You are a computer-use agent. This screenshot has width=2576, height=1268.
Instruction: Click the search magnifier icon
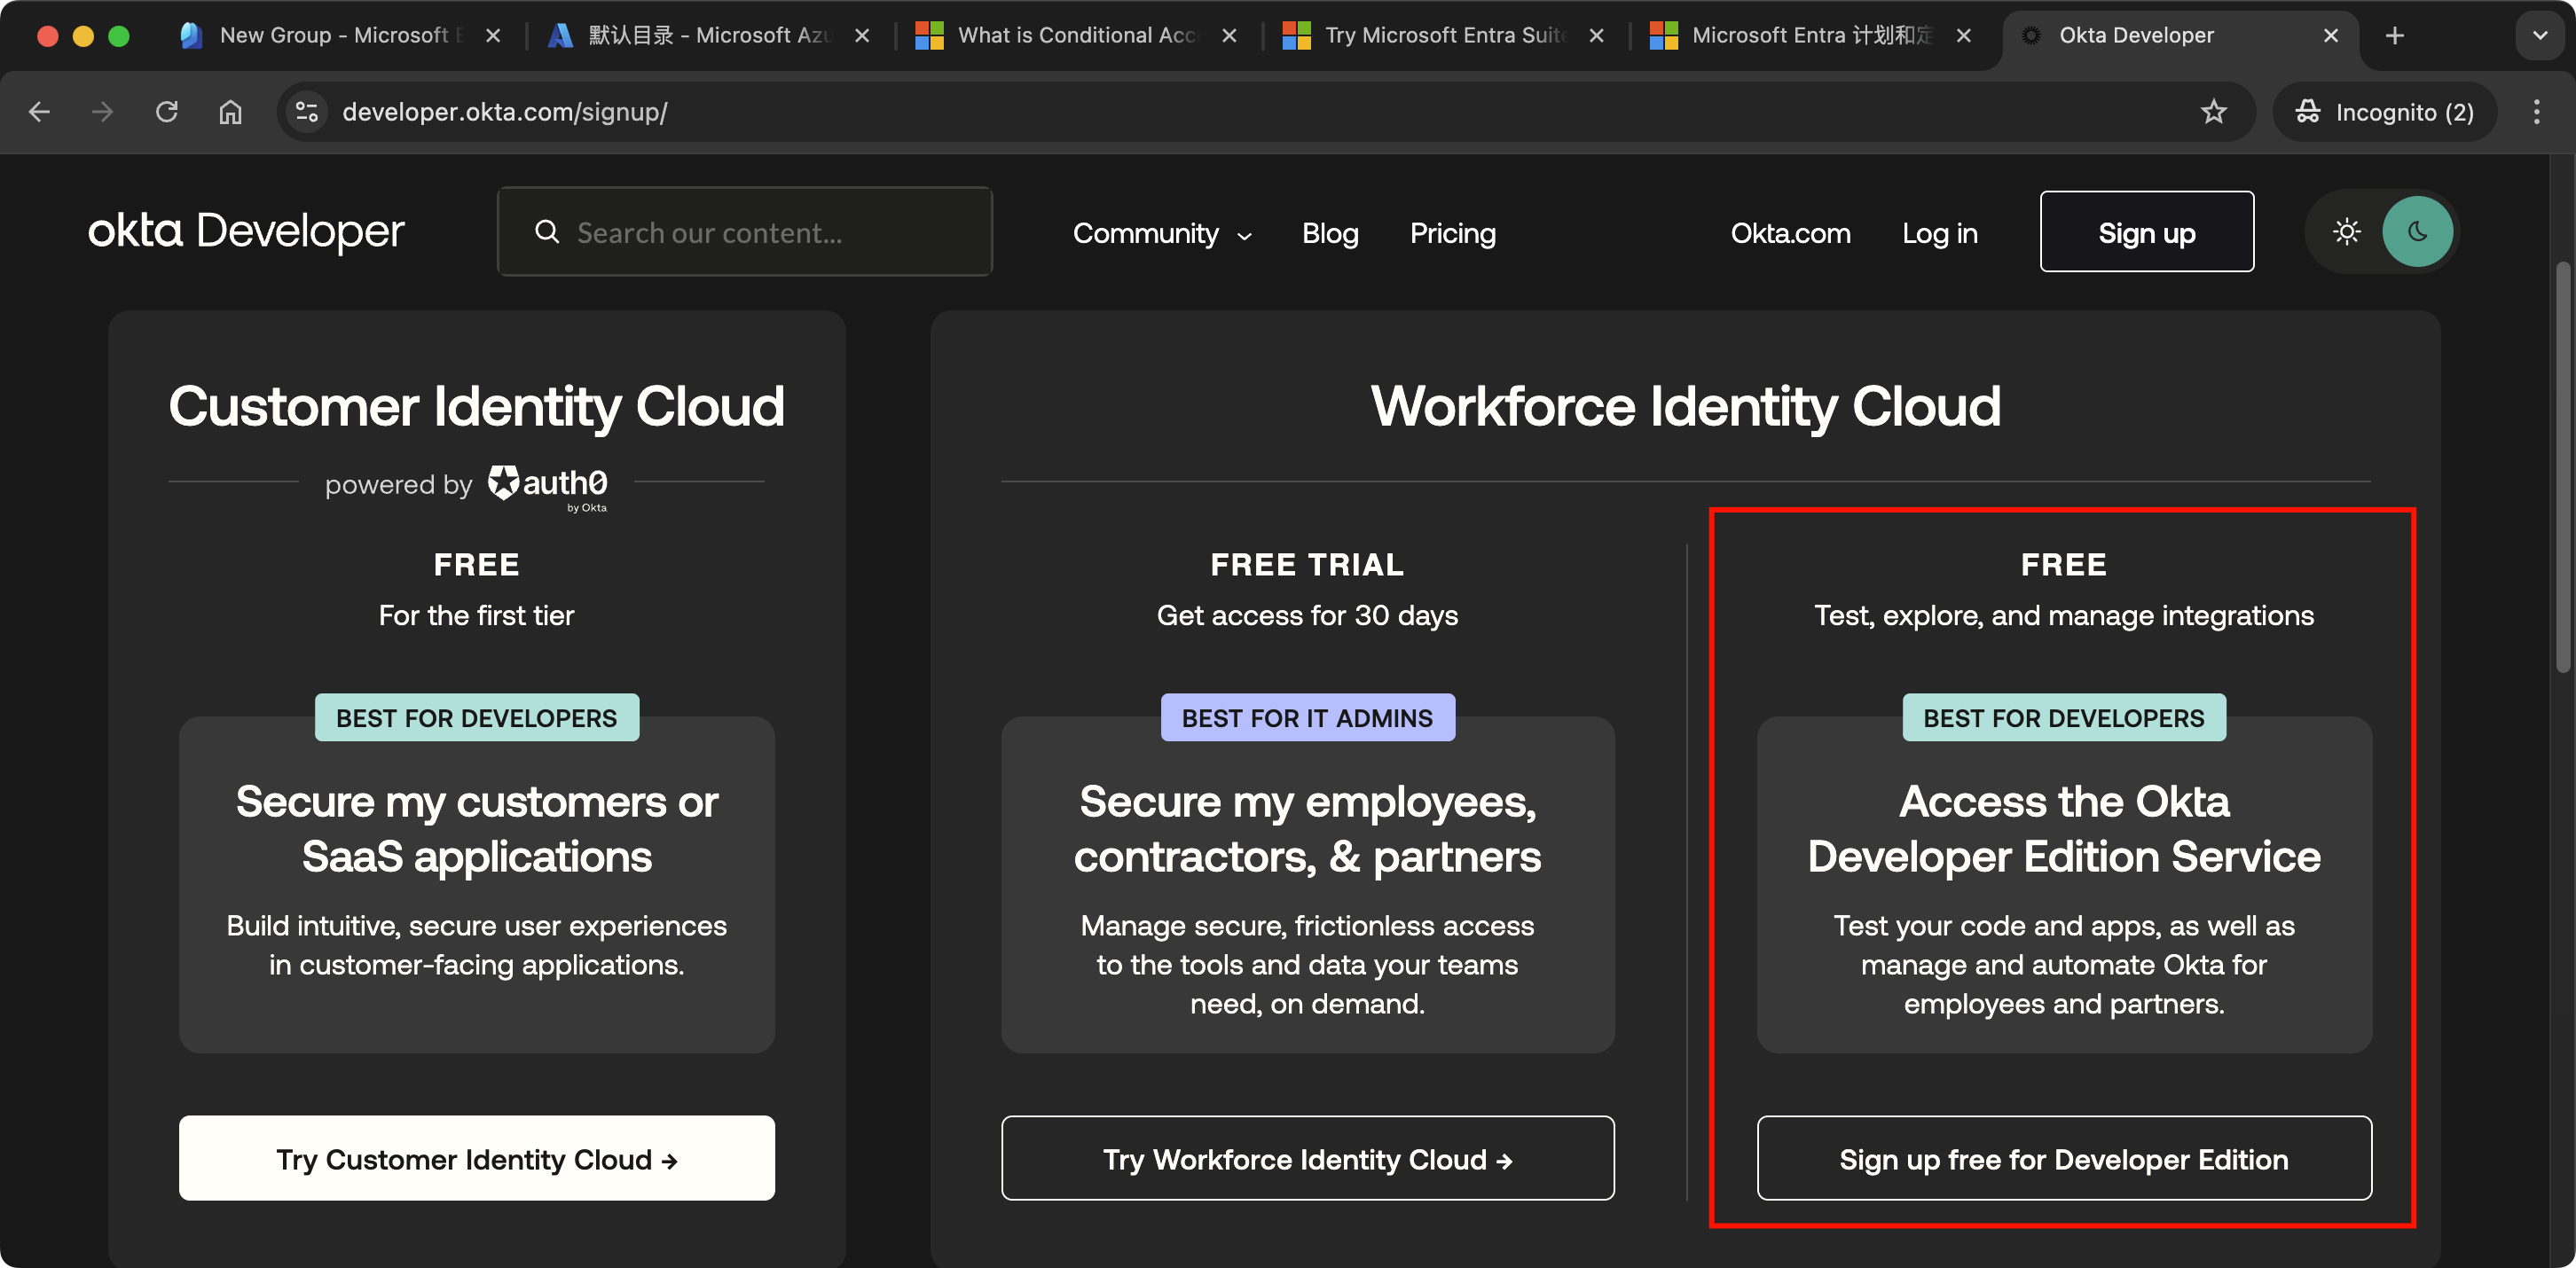tap(547, 232)
